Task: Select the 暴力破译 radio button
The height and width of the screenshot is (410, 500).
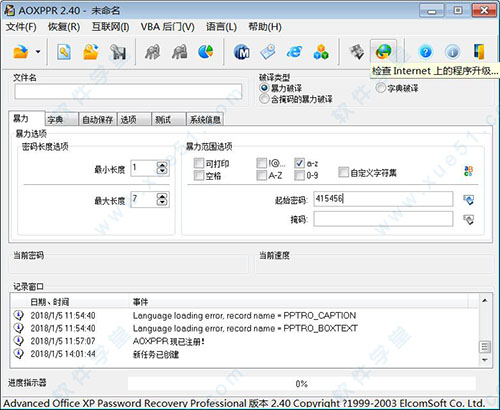Action: [x=264, y=88]
